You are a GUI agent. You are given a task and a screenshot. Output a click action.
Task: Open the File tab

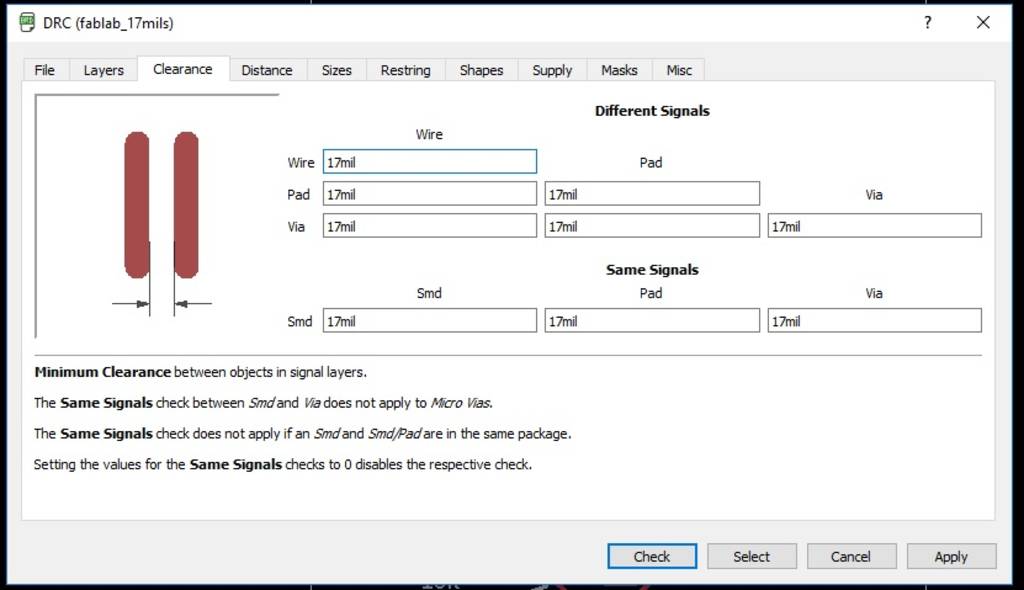click(x=45, y=70)
